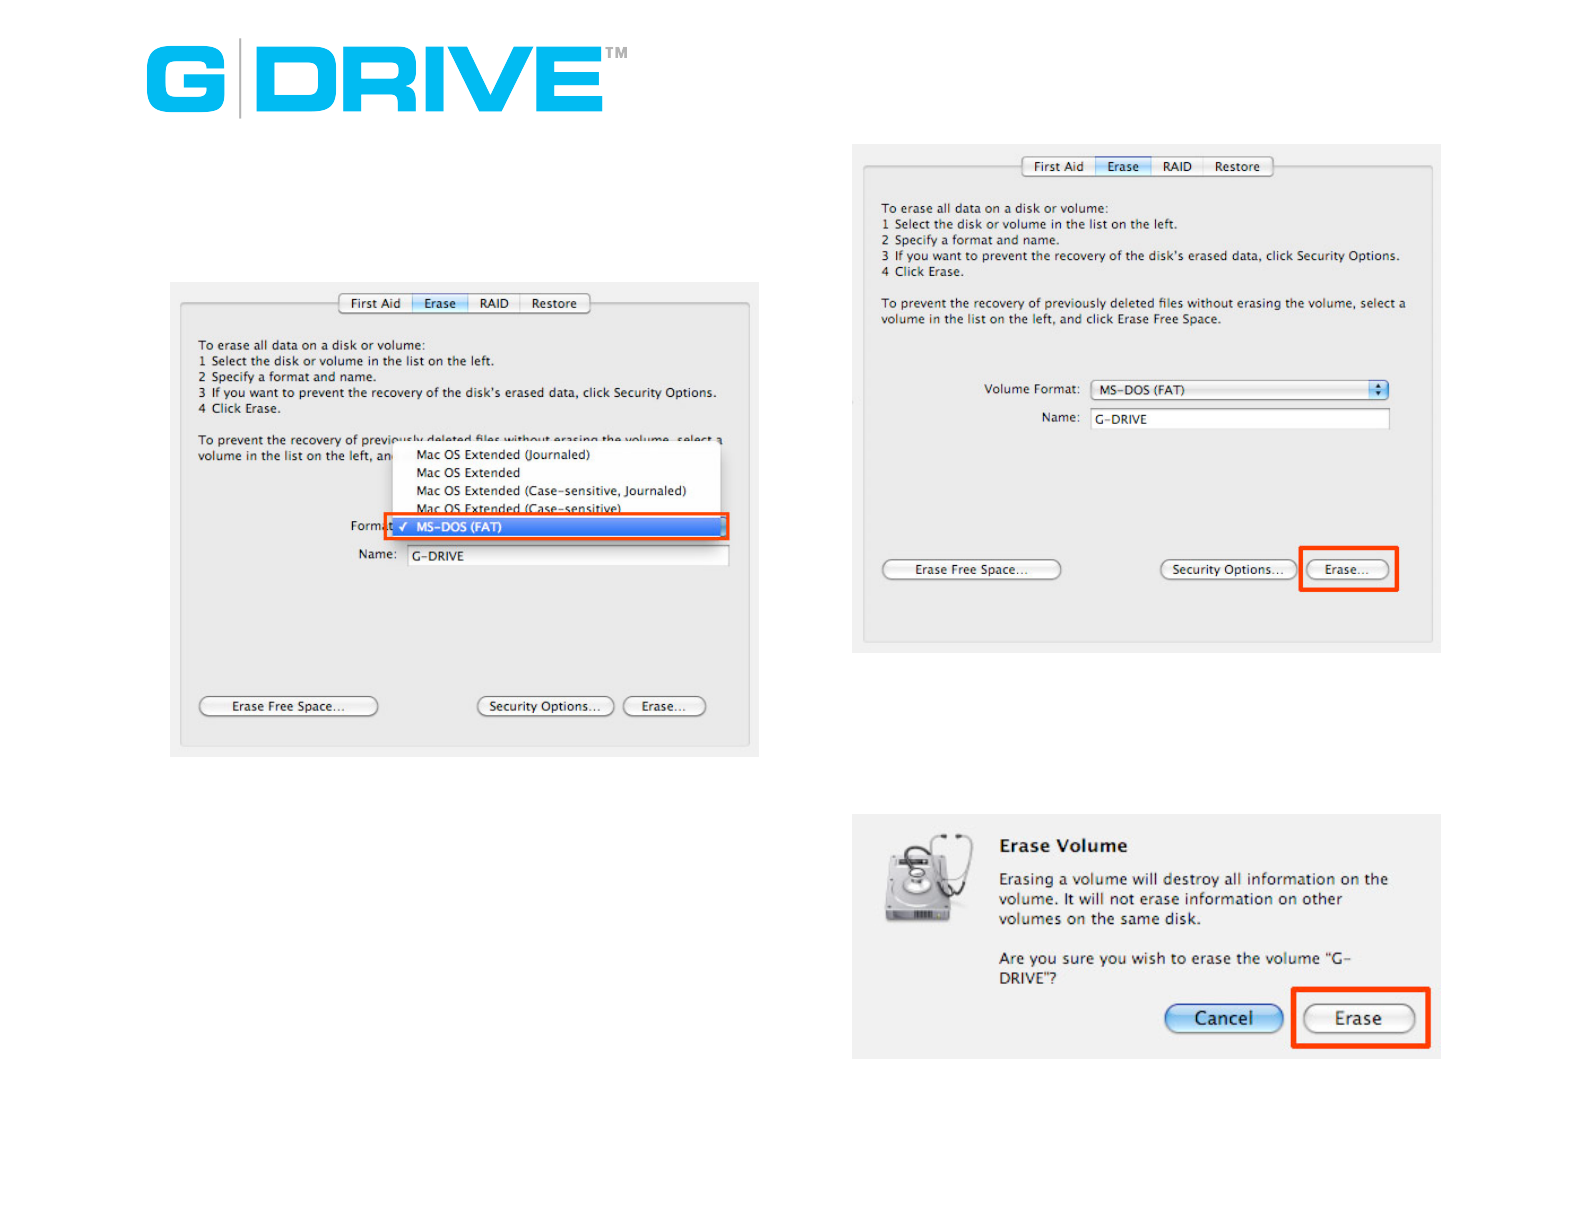Select First Aid tab in upper right panel

coord(1058,167)
